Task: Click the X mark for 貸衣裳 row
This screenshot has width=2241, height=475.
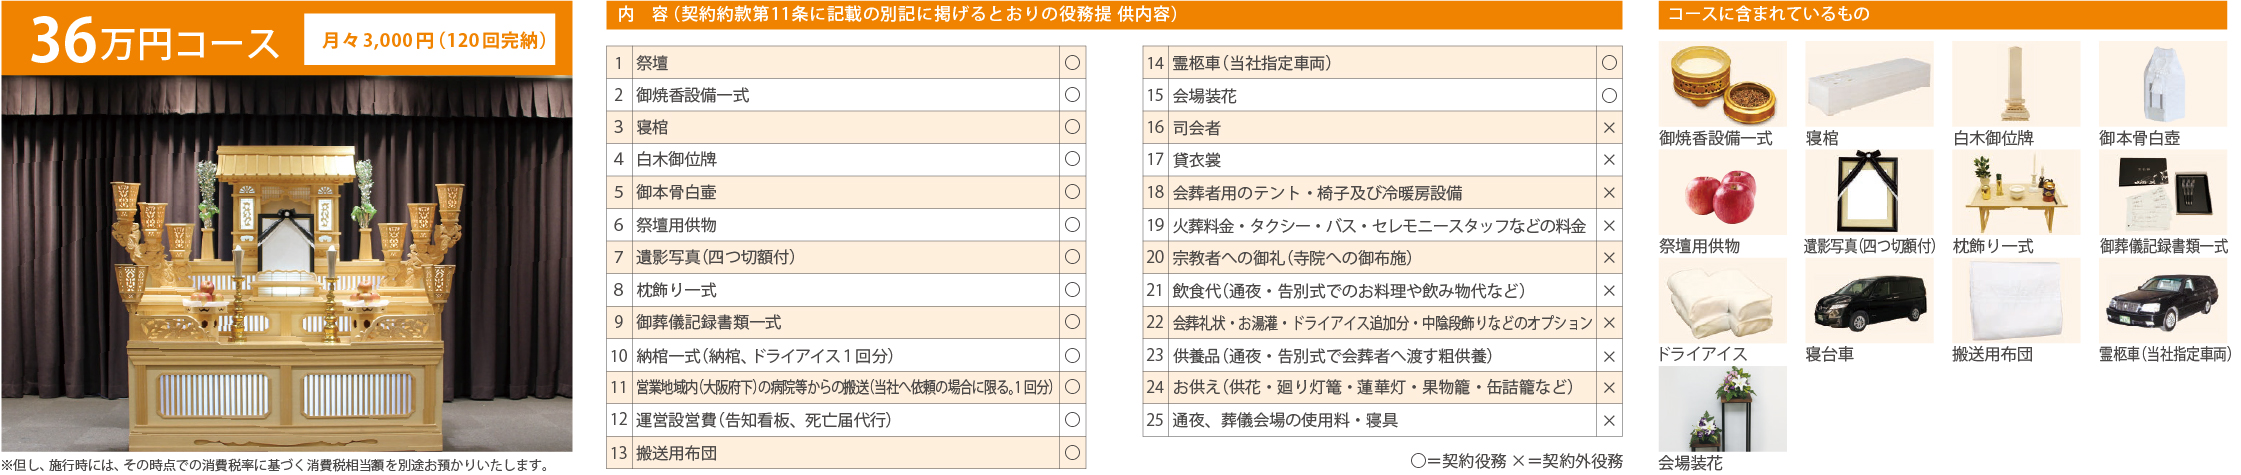Action: click(1609, 160)
